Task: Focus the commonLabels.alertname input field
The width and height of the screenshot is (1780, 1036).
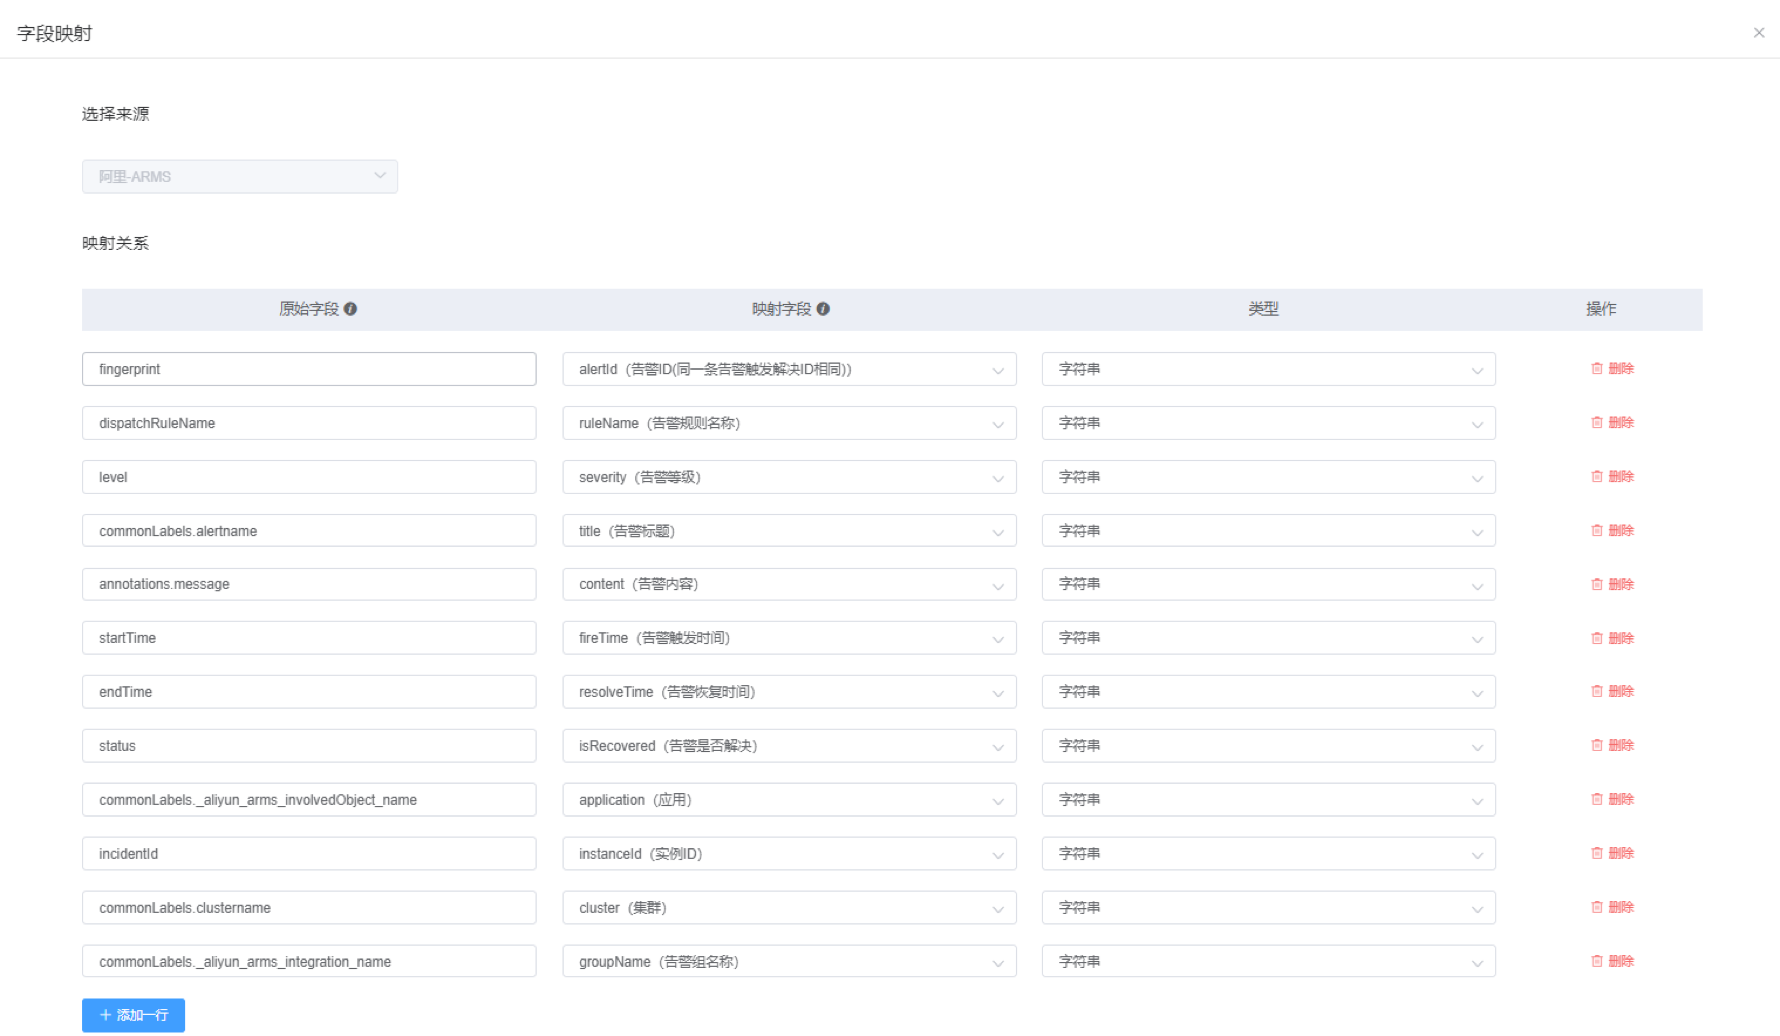Action: tap(309, 531)
